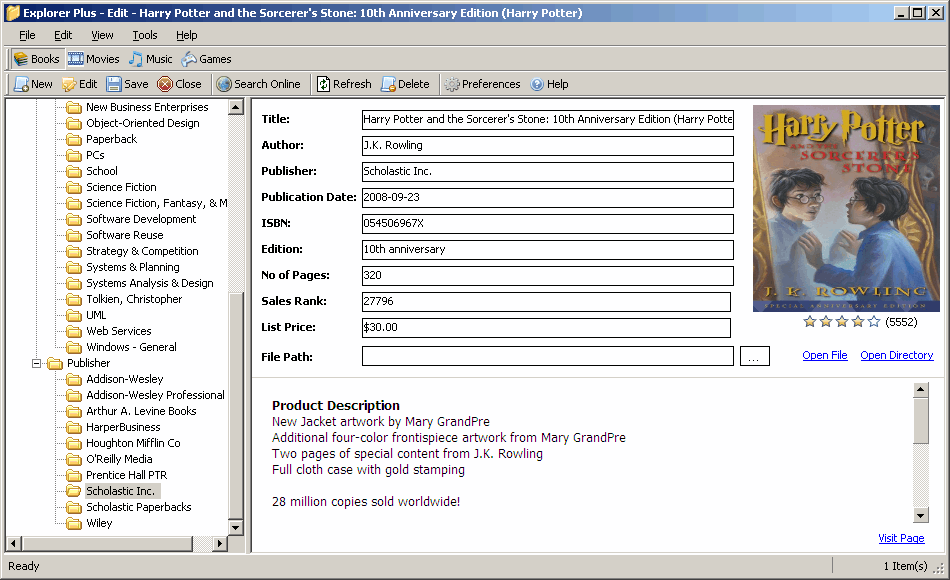
Task: Delete the current book entry
Action: [x=405, y=84]
